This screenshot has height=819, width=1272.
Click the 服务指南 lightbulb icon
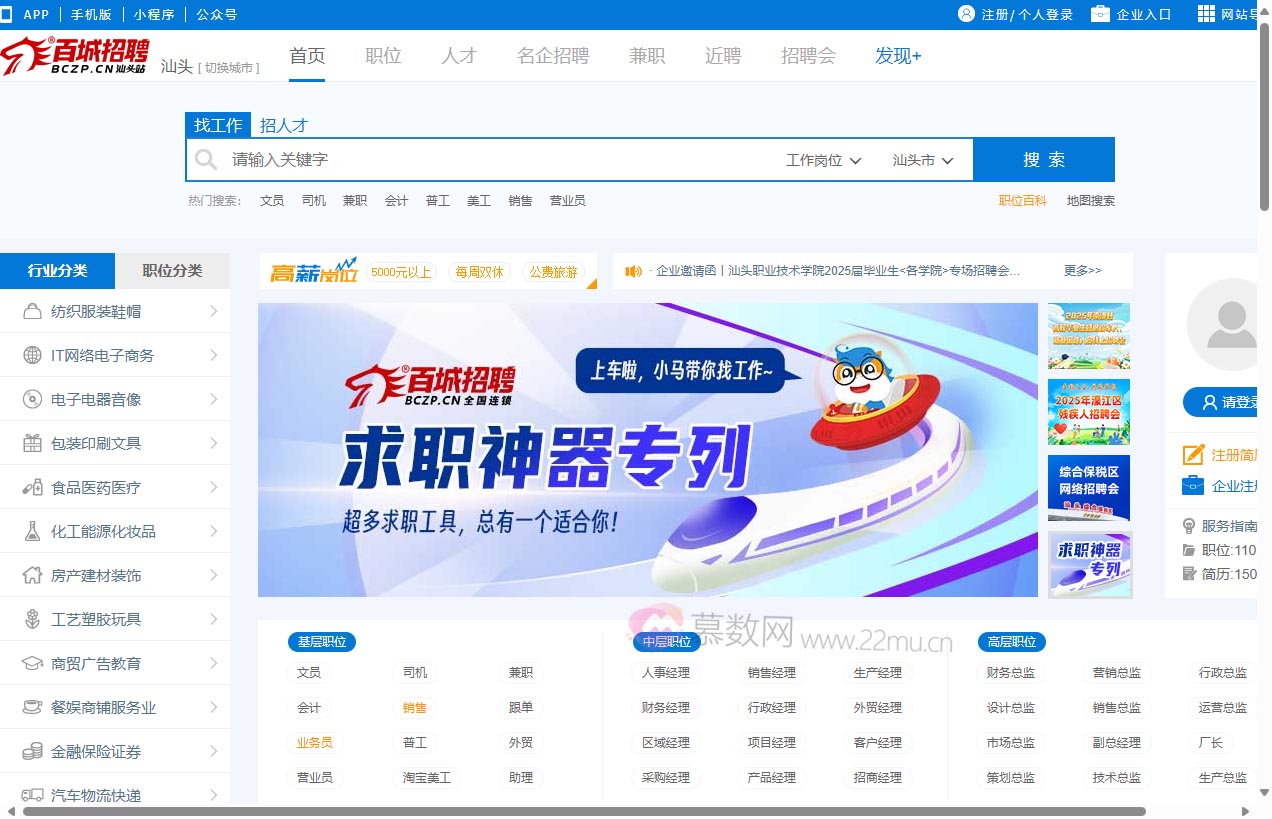[1188, 525]
